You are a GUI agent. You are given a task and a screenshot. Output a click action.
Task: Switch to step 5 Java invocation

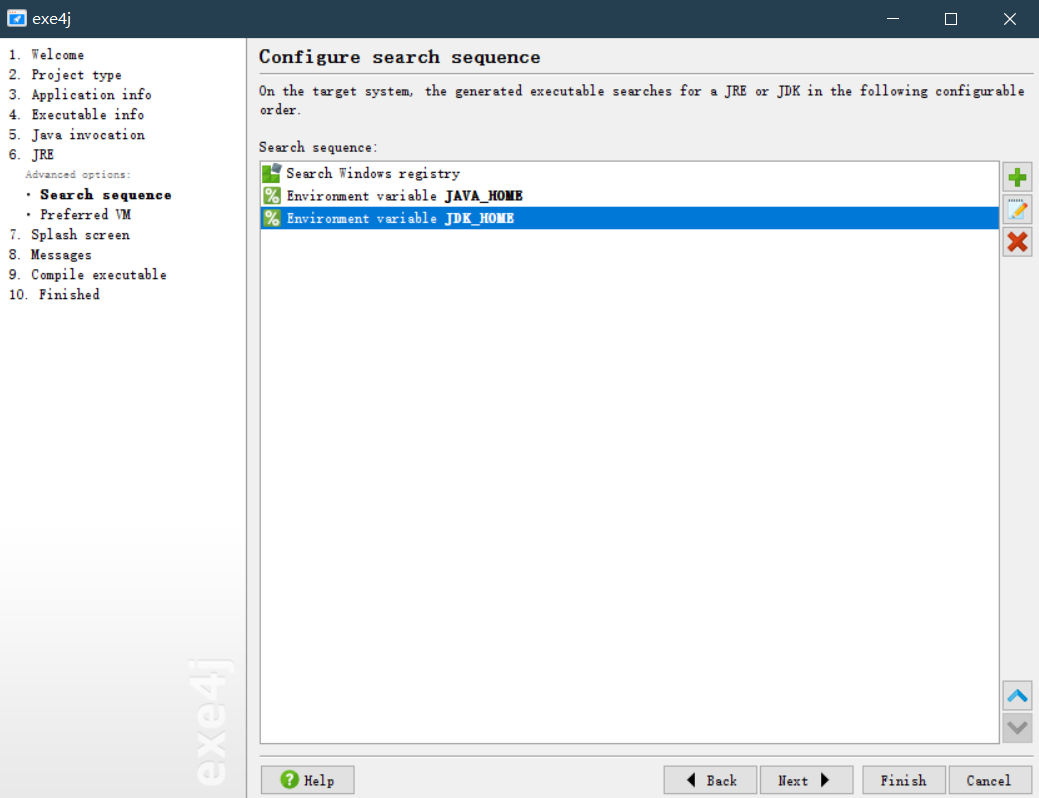[77, 134]
